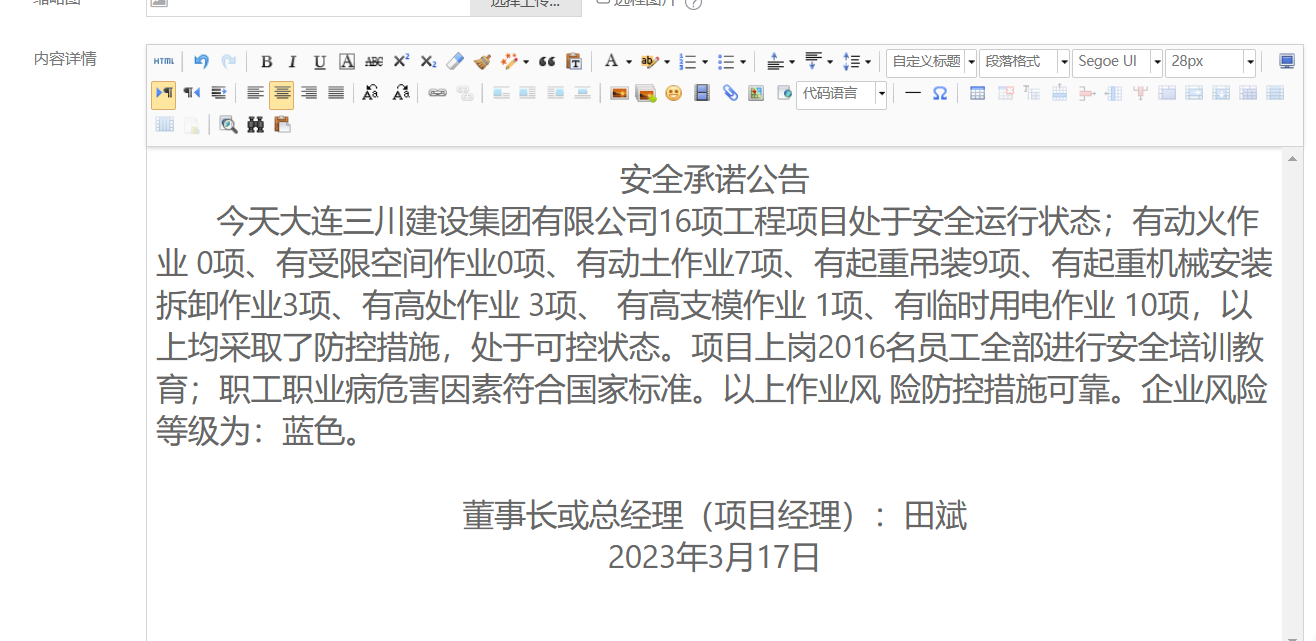Open search and replace binoculars
The width and height of the screenshot is (1316, 641).
[x=256, y=125]
